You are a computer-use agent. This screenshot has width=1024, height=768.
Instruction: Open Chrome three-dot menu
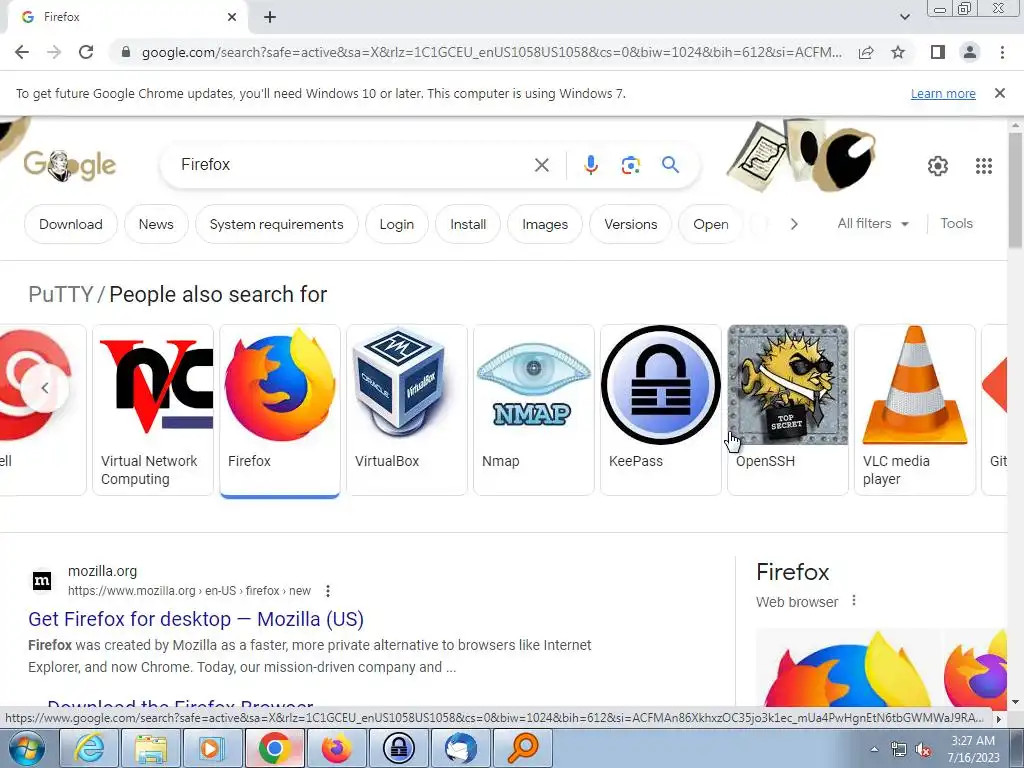[1002, 52]
